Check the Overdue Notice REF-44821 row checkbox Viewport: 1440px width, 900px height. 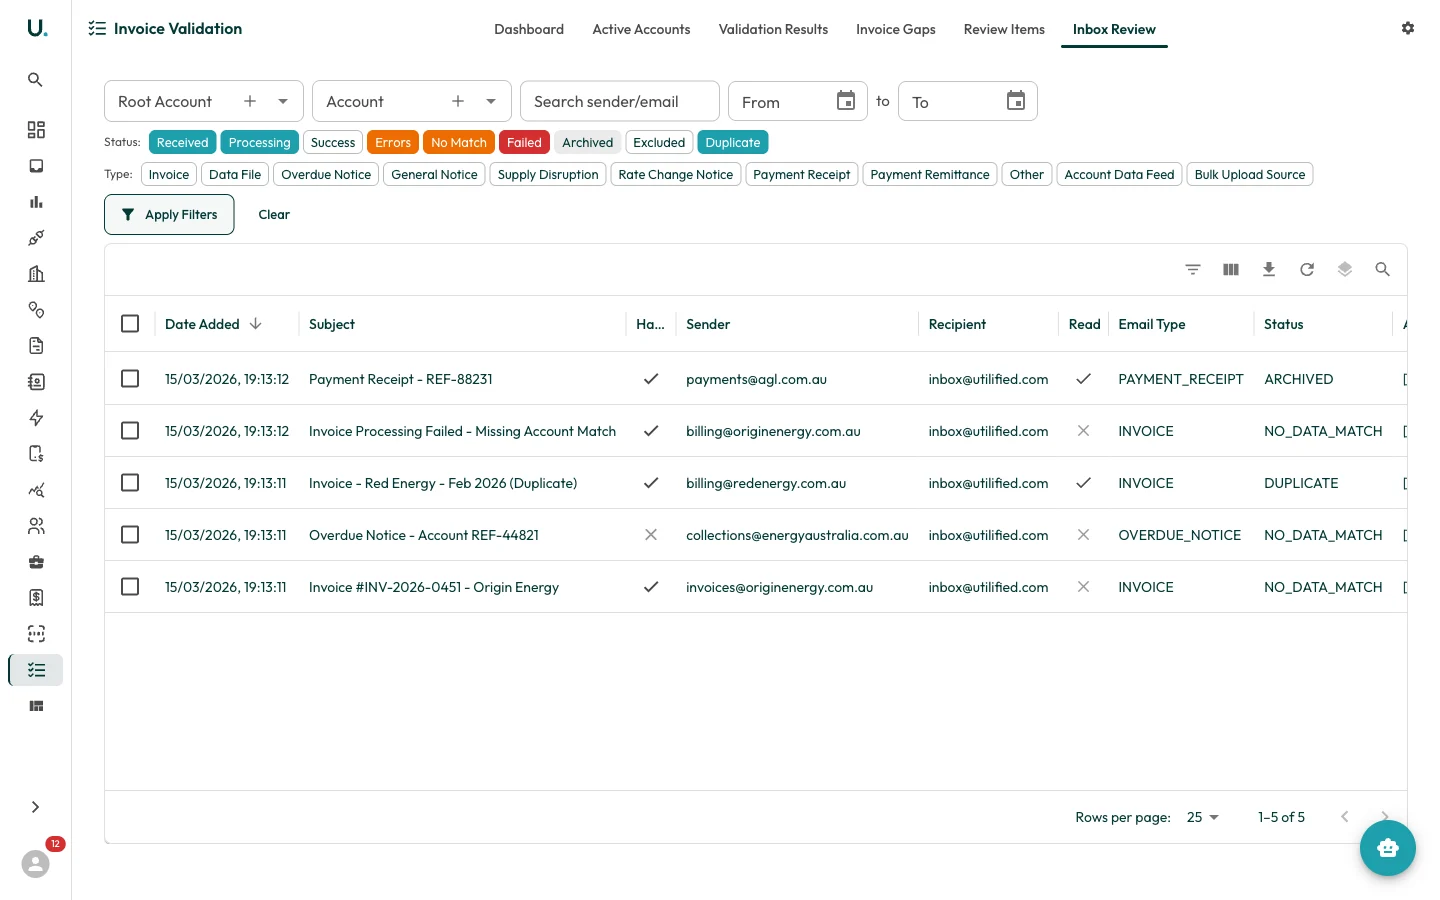point(130,535)
